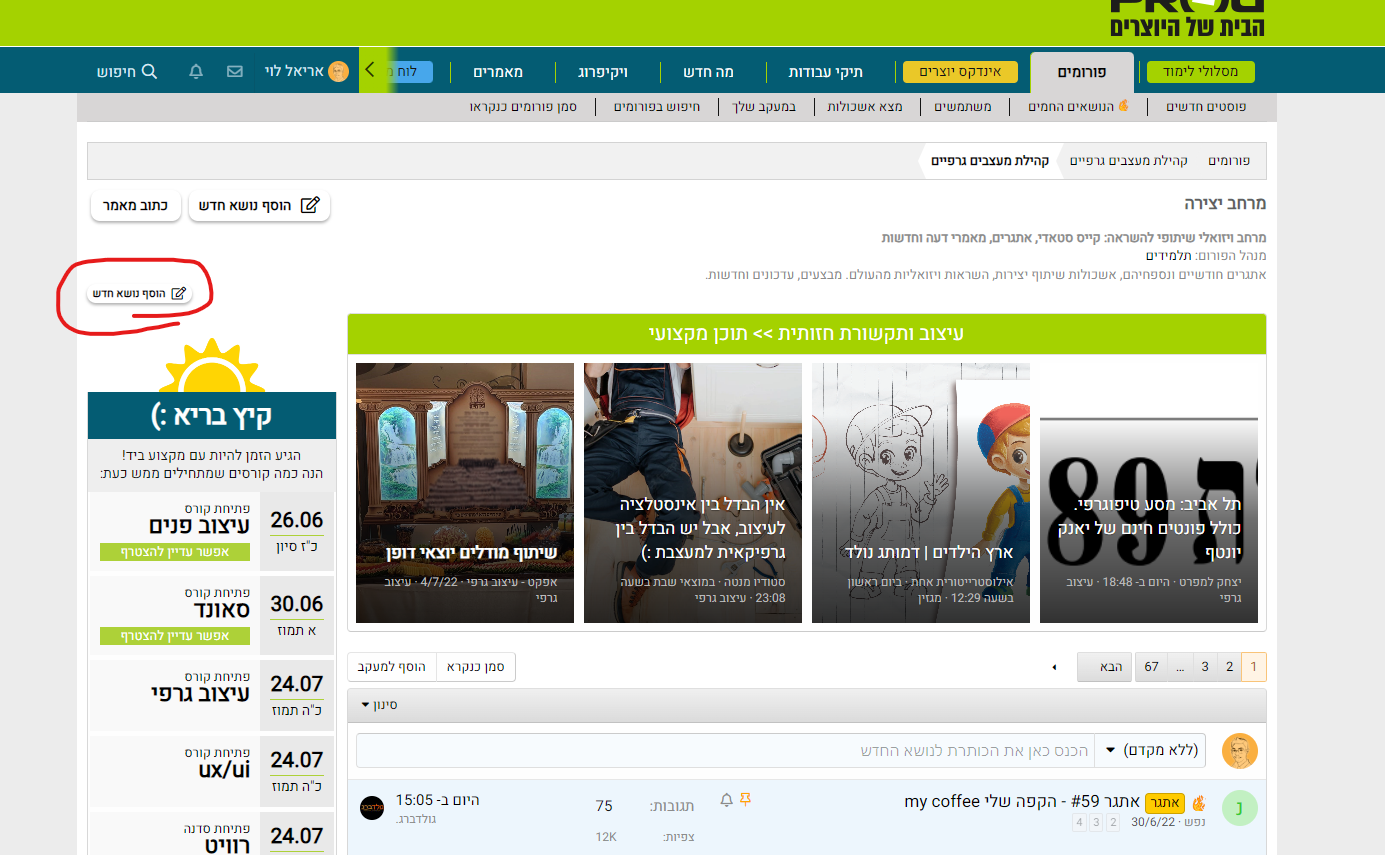Viewport: 1385px width, 855px height.
Task: Open the שיתוף מודלים יוצאי דופן card
Action: (x=465, y=493)
